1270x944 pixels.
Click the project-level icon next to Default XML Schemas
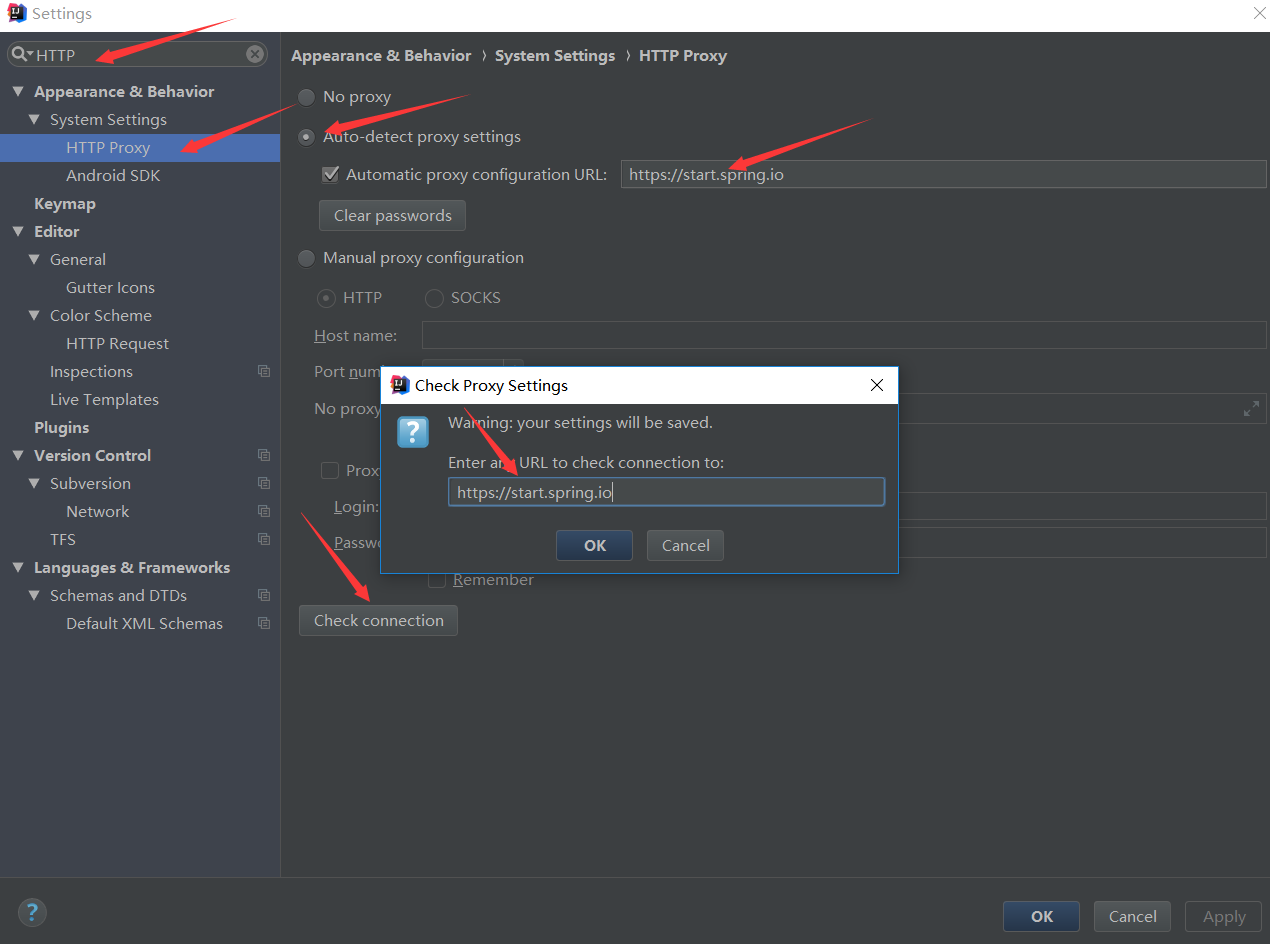coord(264,623)
